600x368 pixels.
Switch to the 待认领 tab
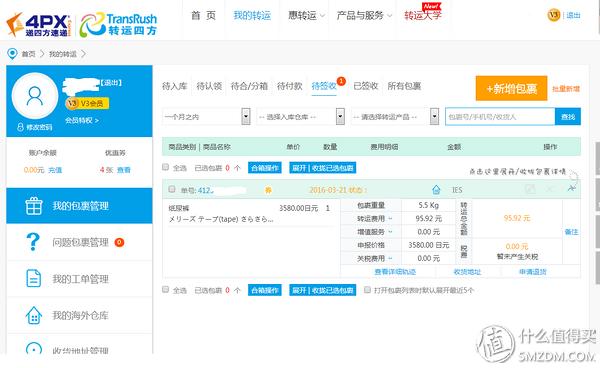click(209, 86)
